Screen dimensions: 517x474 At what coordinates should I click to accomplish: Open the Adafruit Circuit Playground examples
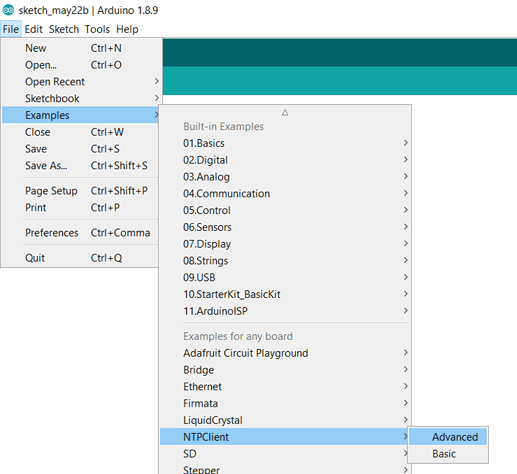[x=285, y=353]
